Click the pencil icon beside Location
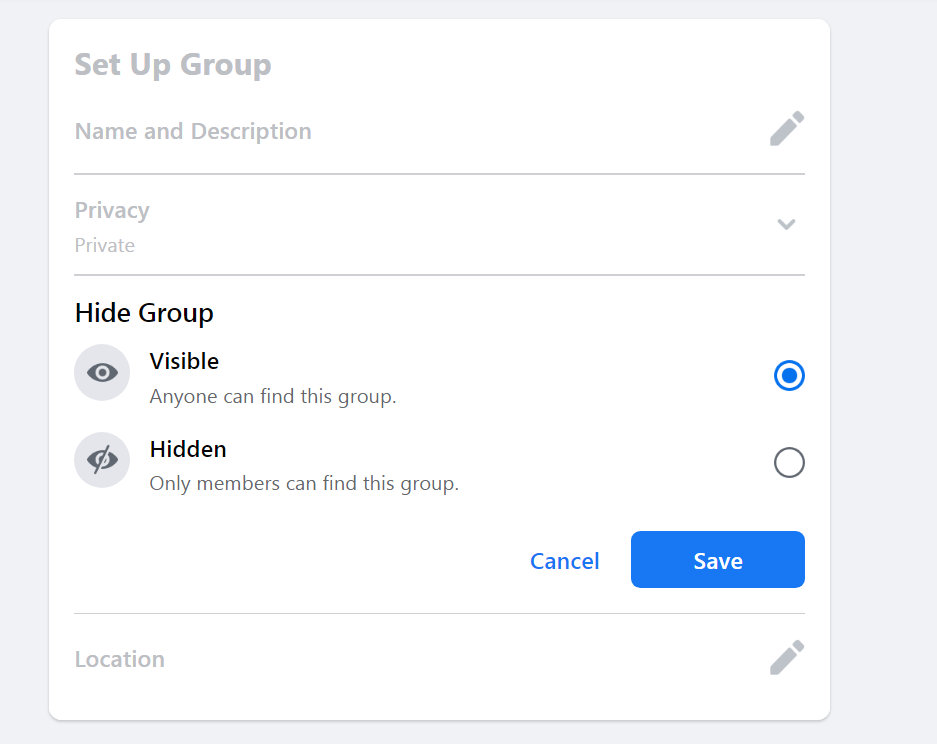937x744 pixels. (x=787, y=658)
